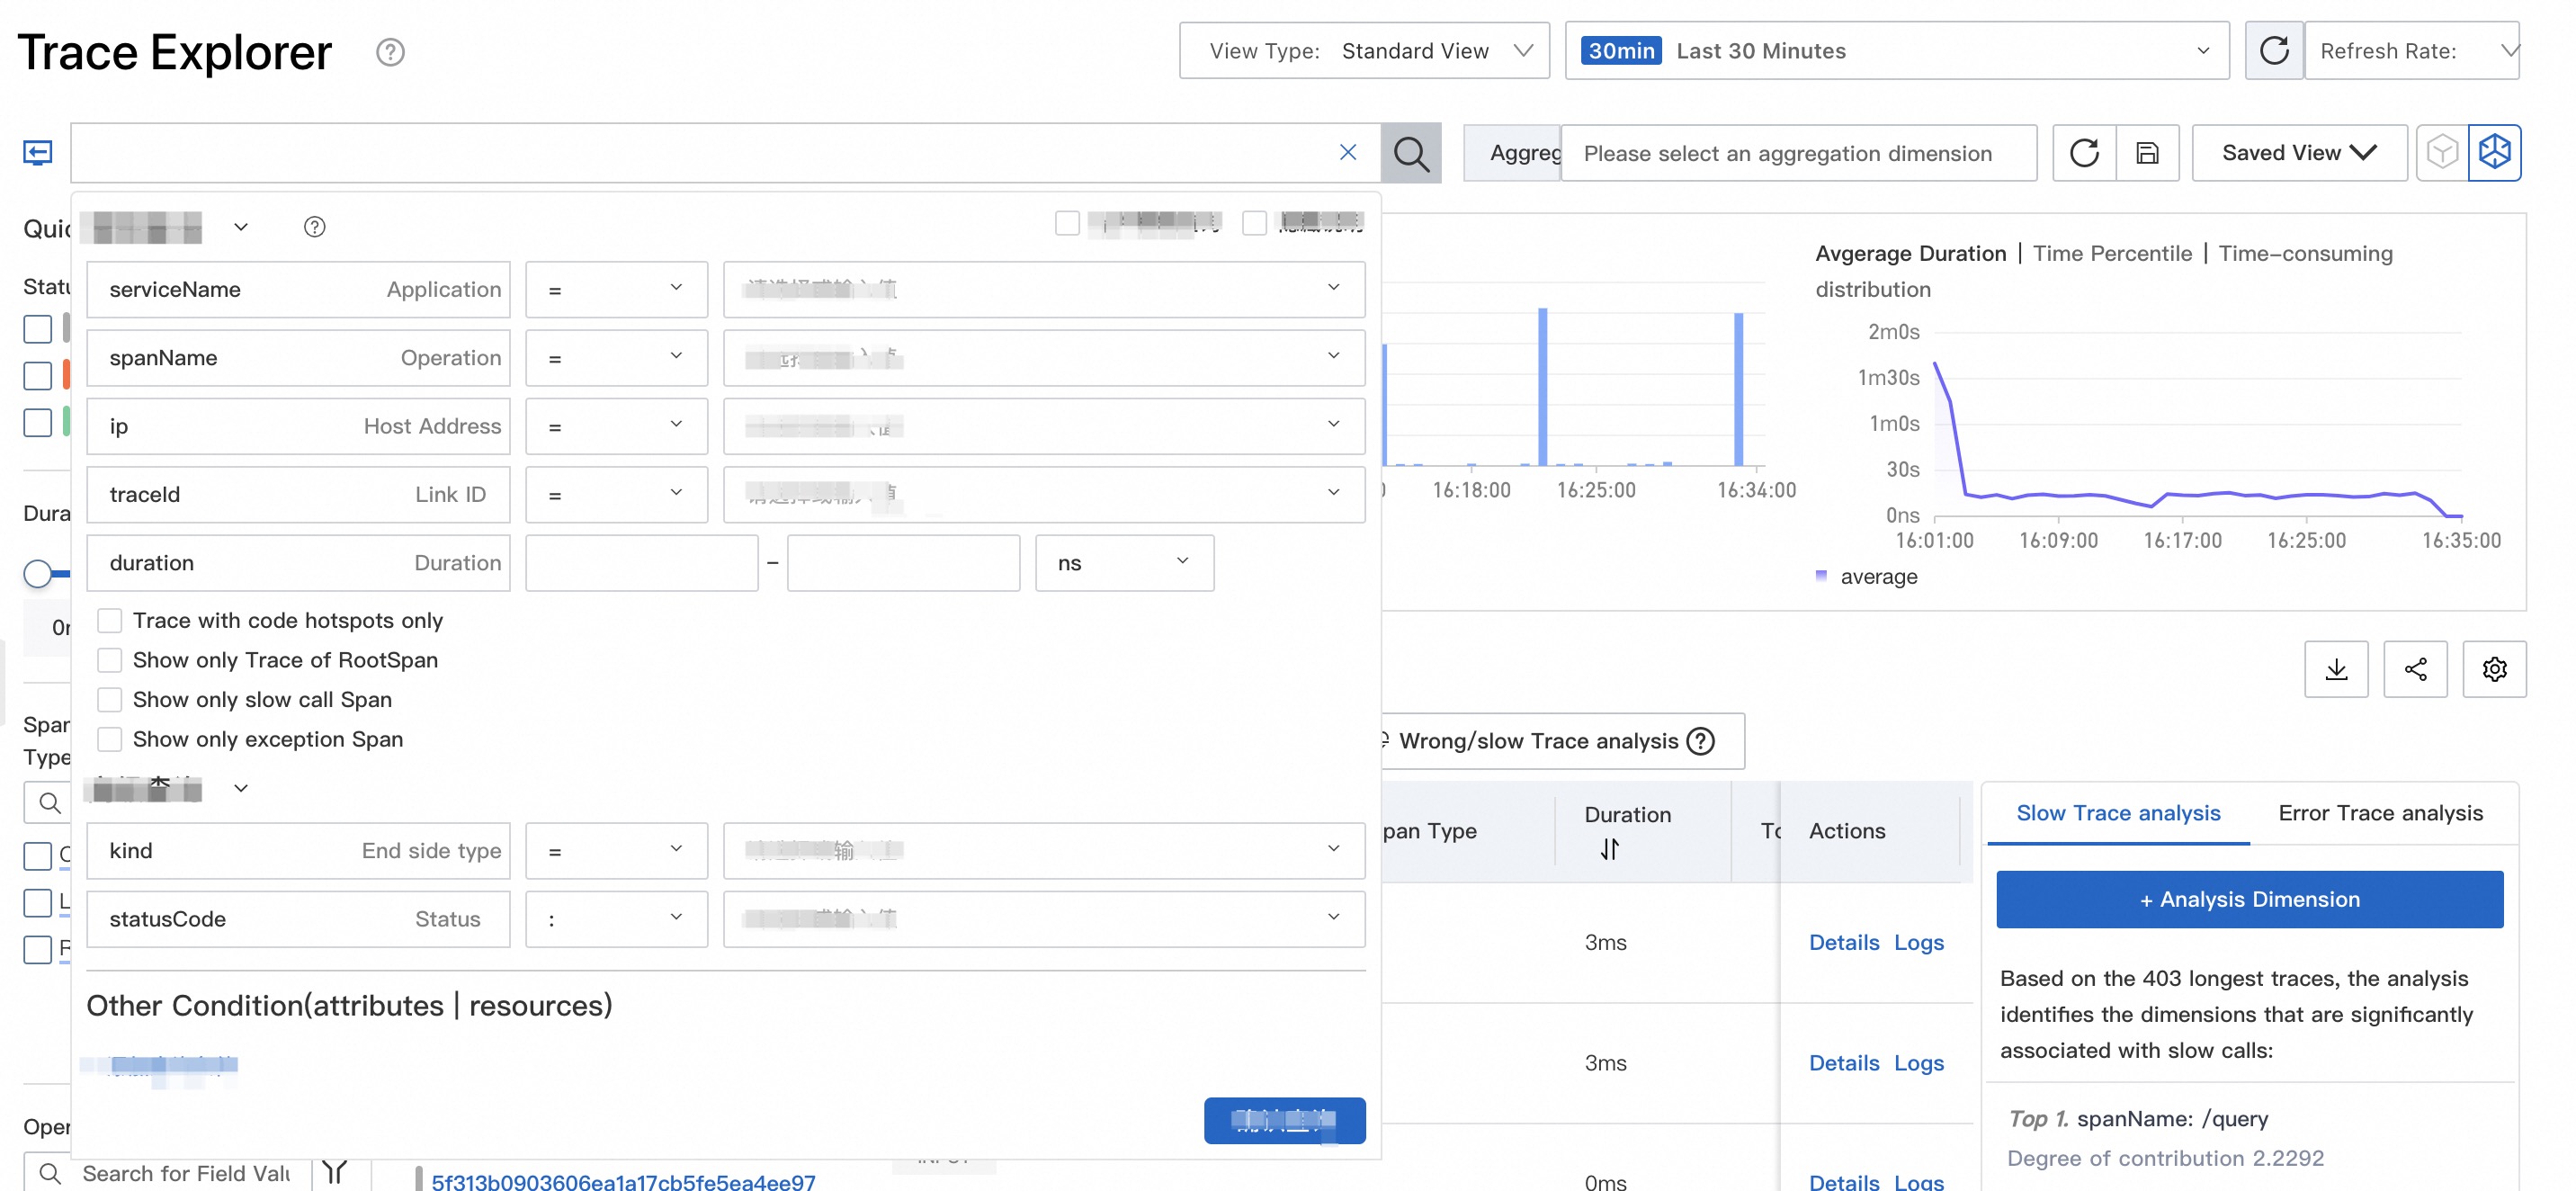Image resolution: width=2576 pixels, height=1191 pixels.
Task: Clear the search box with the X icon
Action: click(x=1348, y=151)
